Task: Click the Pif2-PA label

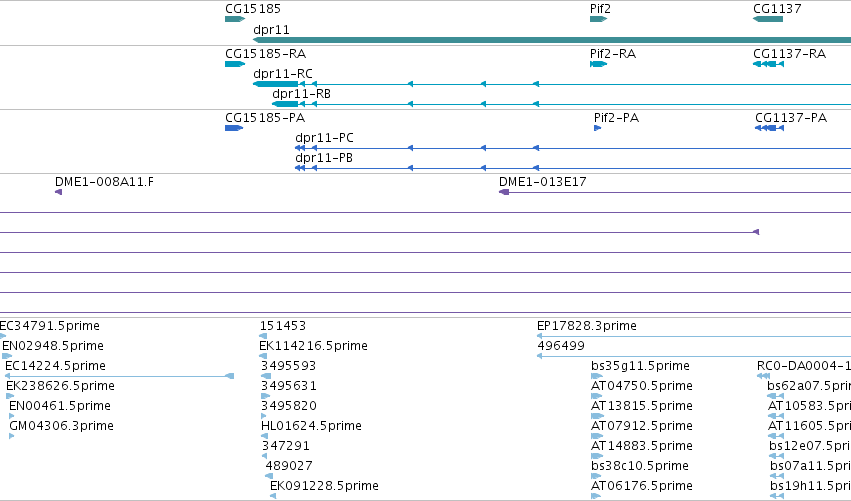Action: [x=616, y=118]
